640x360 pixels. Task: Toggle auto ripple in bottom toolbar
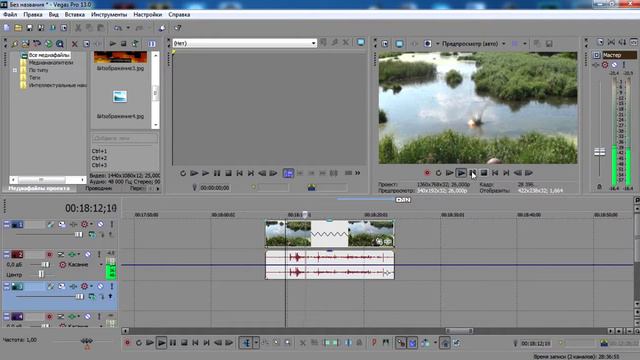[x=425, y=343]
